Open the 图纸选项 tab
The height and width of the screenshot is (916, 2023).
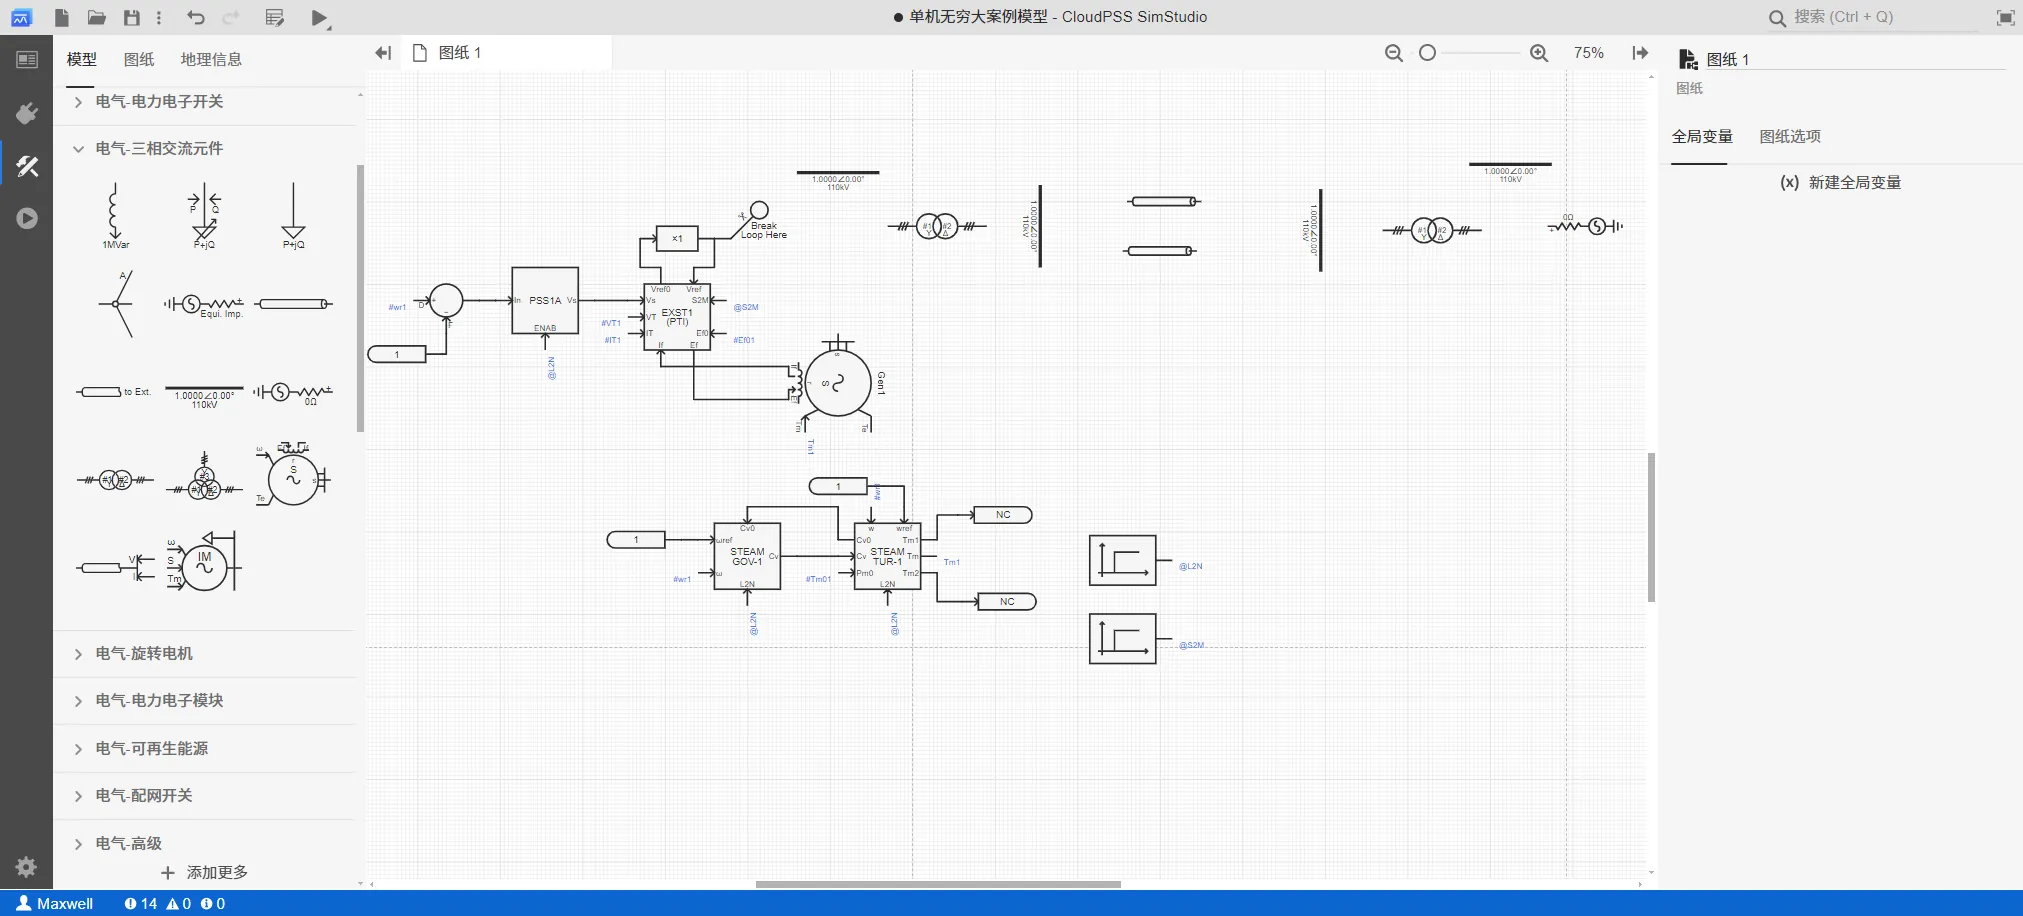[1790, 136]
